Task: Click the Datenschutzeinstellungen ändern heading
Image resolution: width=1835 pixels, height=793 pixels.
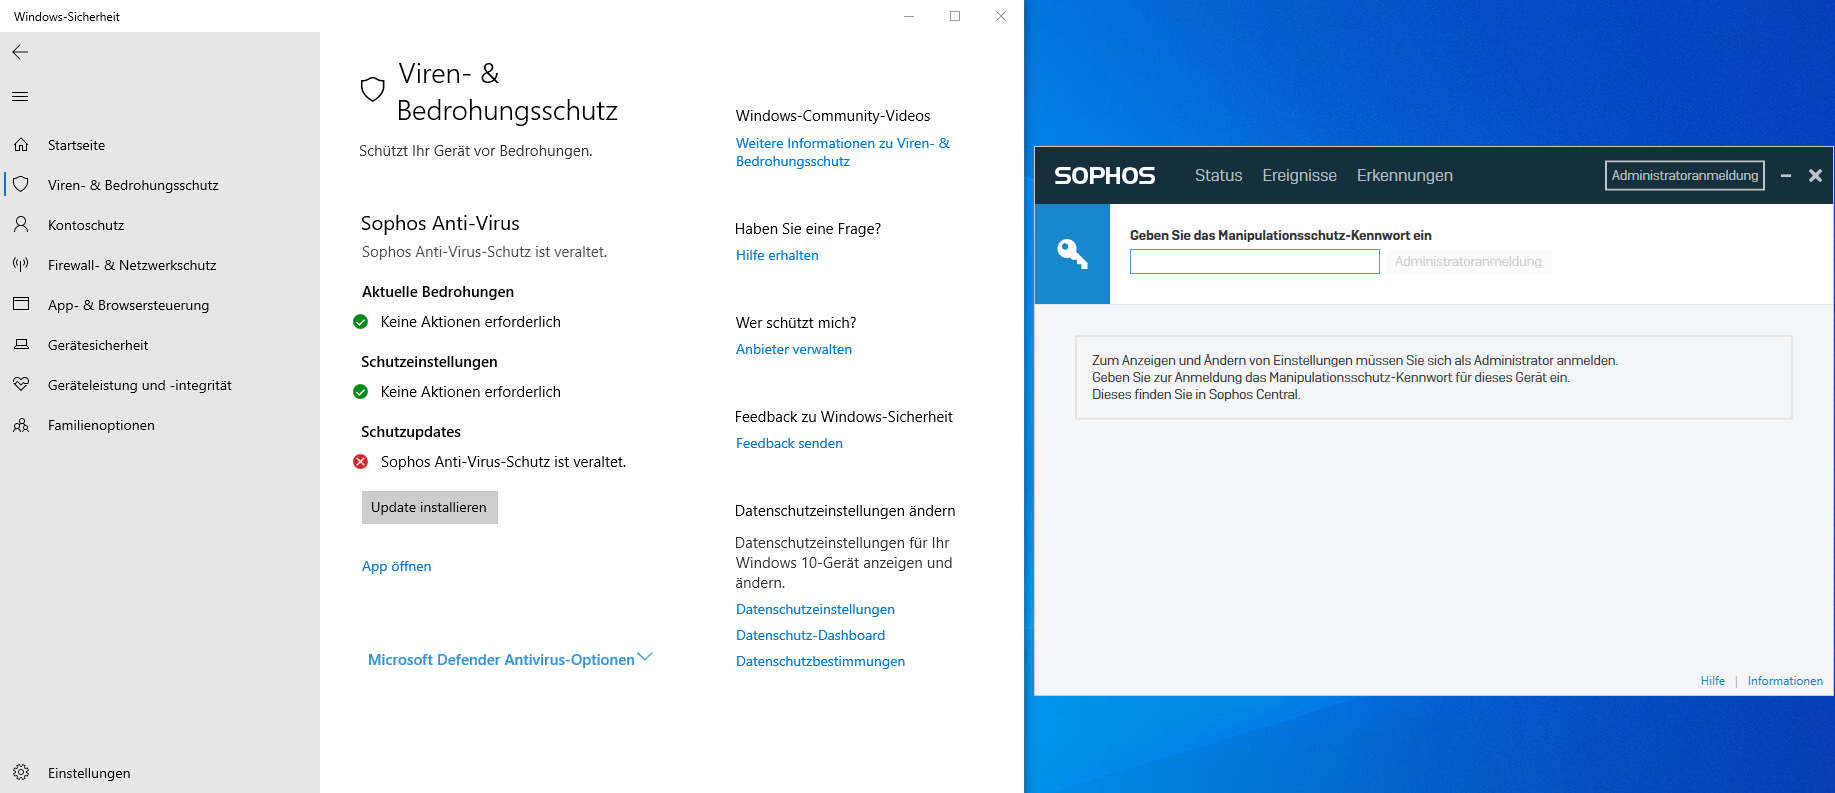Action: click(845, 511)
